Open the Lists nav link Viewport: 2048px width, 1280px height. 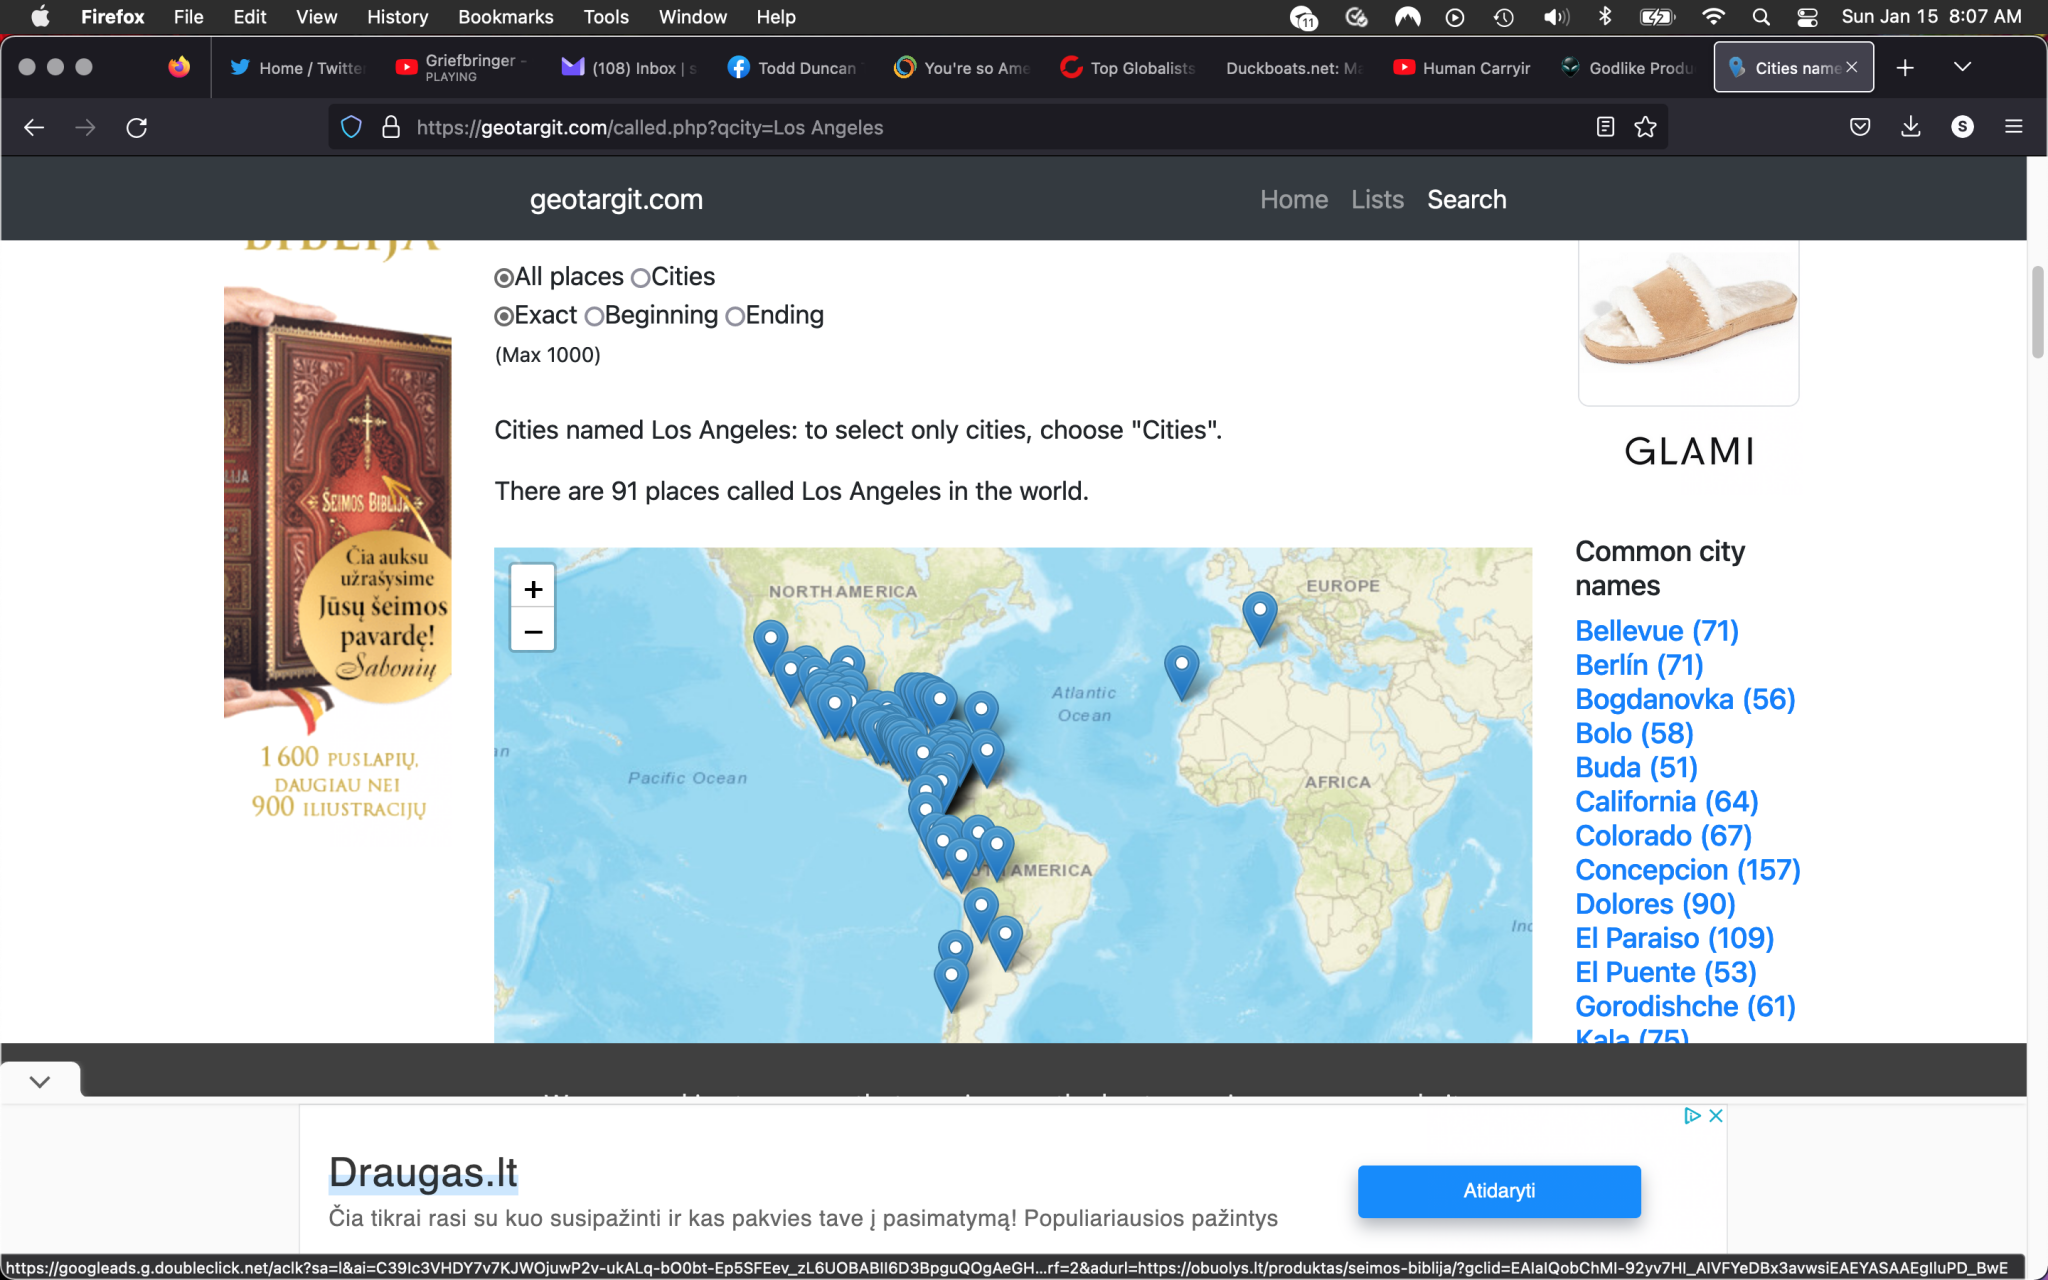1377,199
